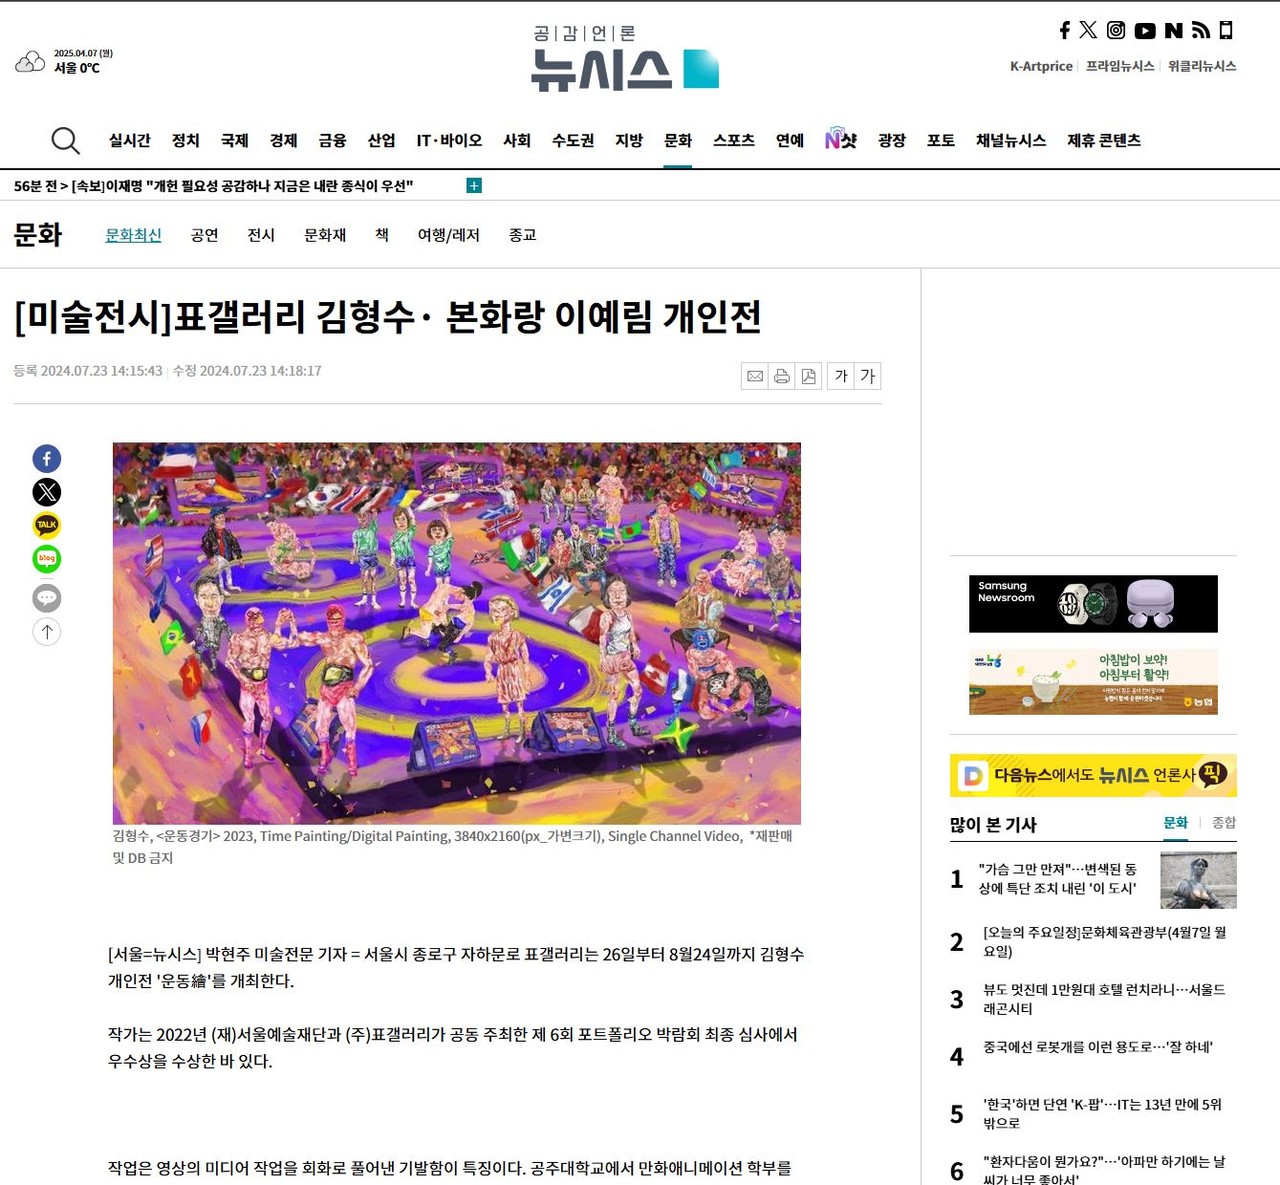
Task: Select 전시 subcategory tab
Action: tap(261, 235)
